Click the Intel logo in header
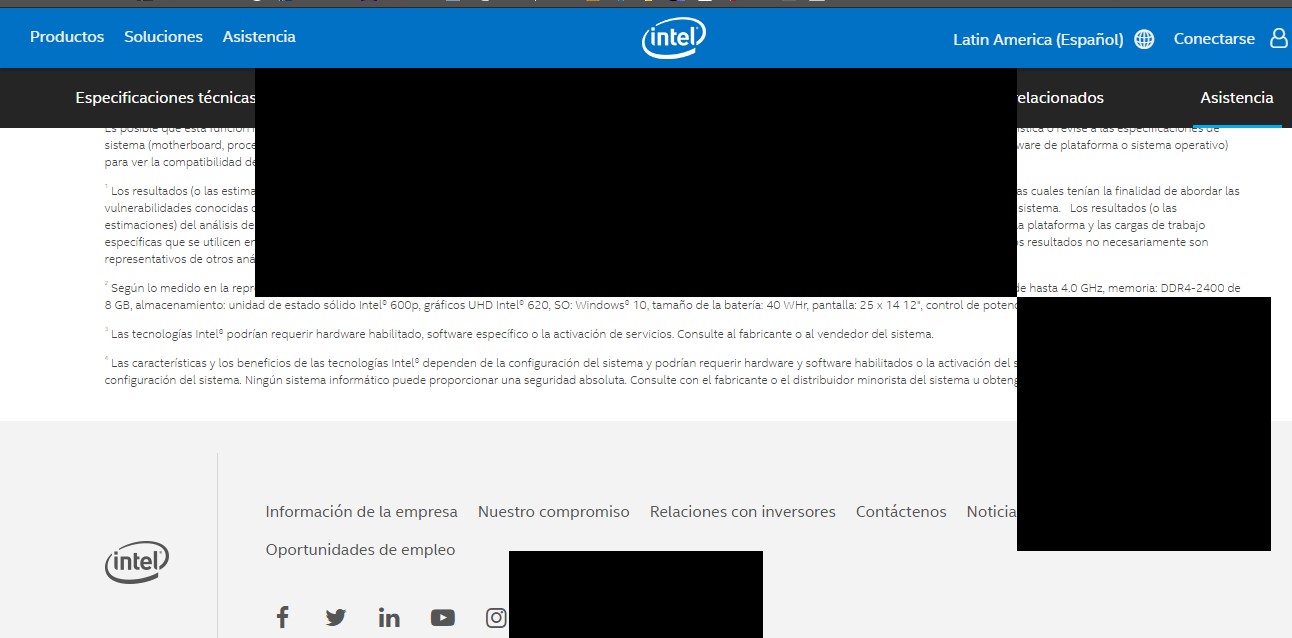This screenshot has width=1292, height=638. (x=674, y=39)
